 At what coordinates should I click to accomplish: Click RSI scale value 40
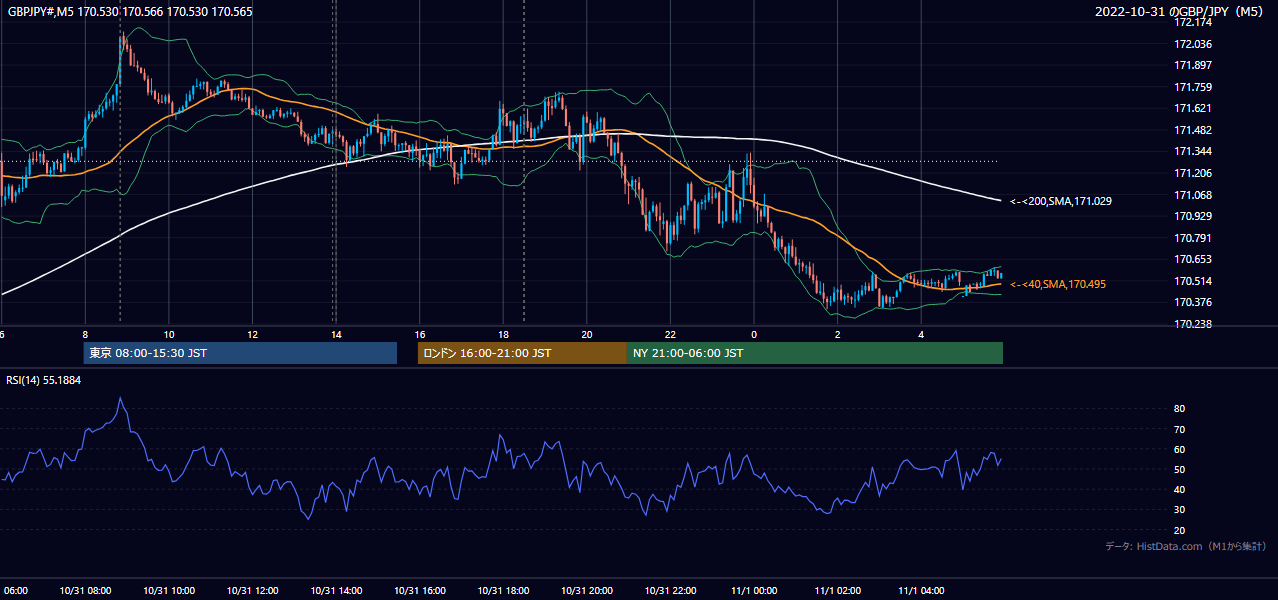coord(1180,489)
